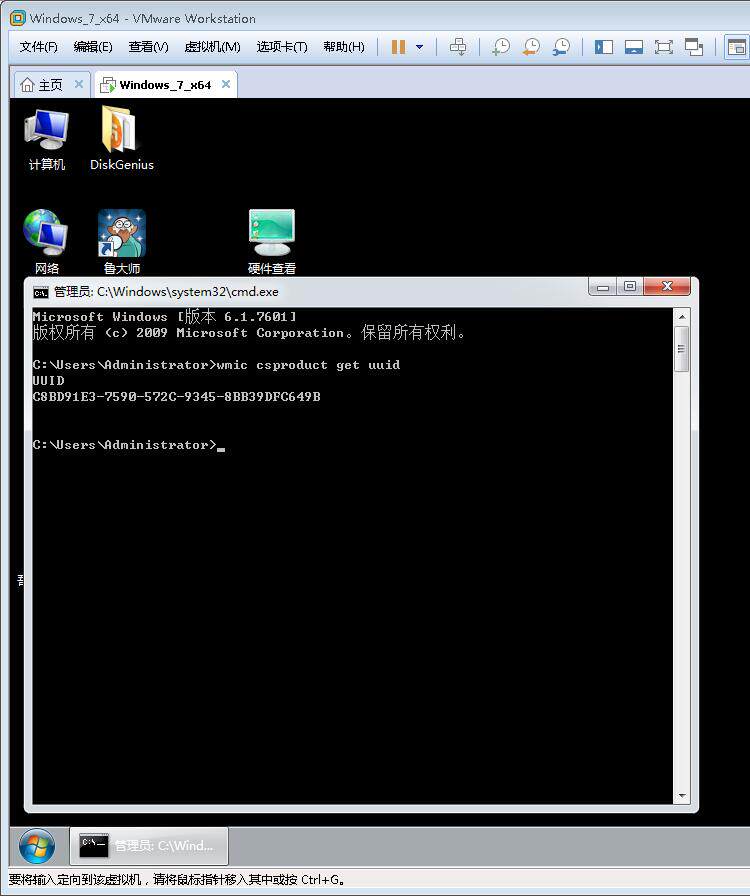Select the 硬件查看 desktop icon

click(272, 242)
